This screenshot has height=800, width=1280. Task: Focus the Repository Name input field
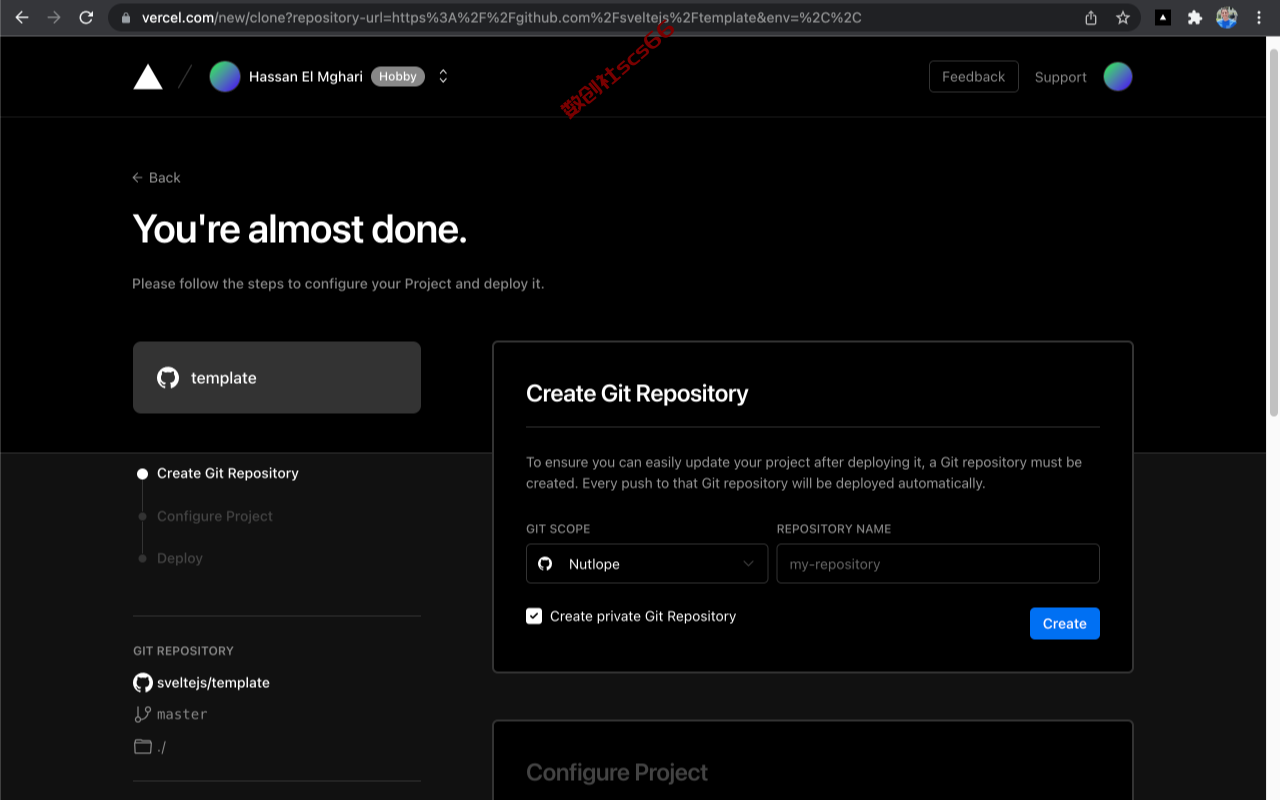tap(938, 564)
